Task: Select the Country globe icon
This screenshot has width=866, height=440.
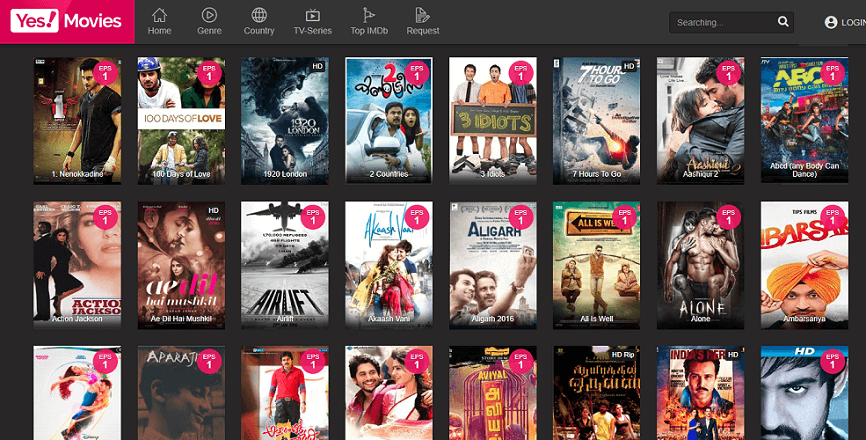Action: [x=259, y=15]
